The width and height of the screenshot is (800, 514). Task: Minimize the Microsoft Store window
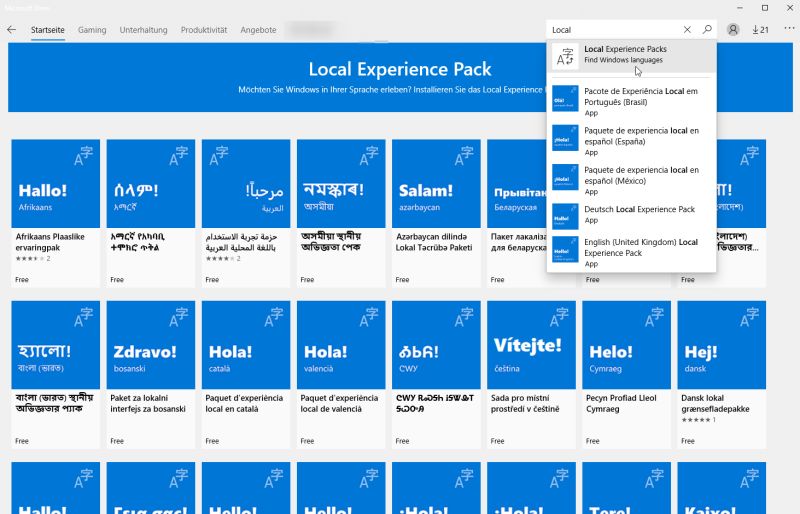tap(740, 8)
